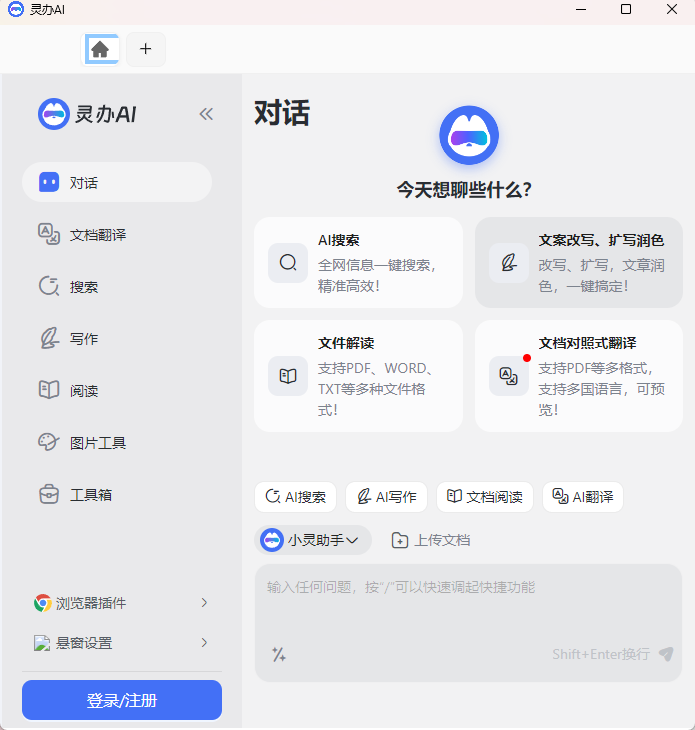Focus the question input field
Screen dimensions: 695x730
coord(468,623)
